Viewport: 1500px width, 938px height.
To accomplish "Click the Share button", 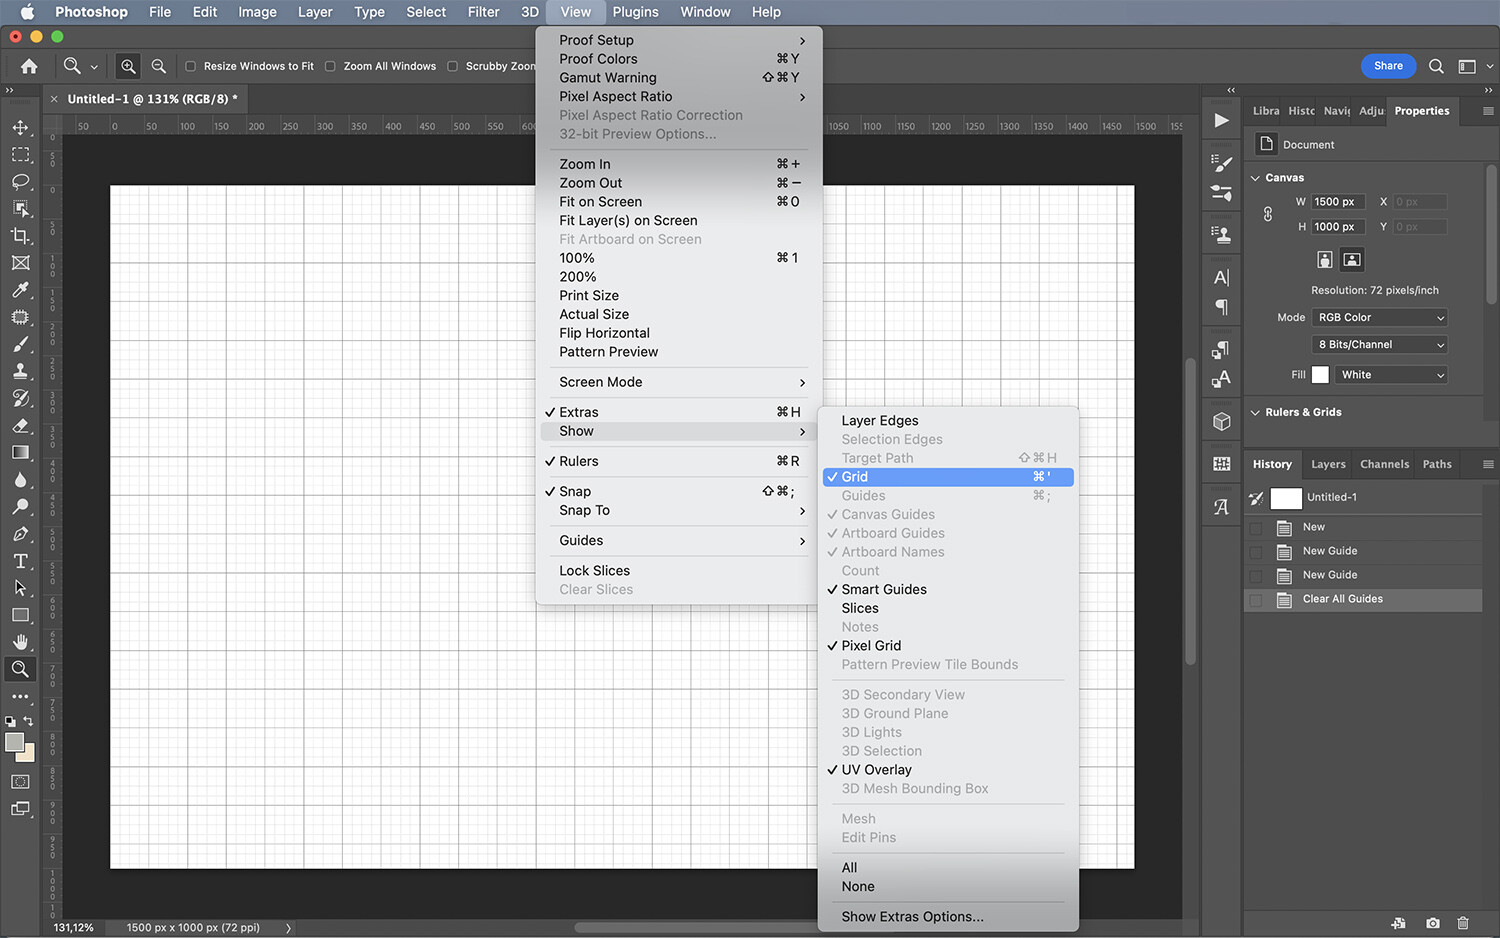I will click(x=1388, y=66).
